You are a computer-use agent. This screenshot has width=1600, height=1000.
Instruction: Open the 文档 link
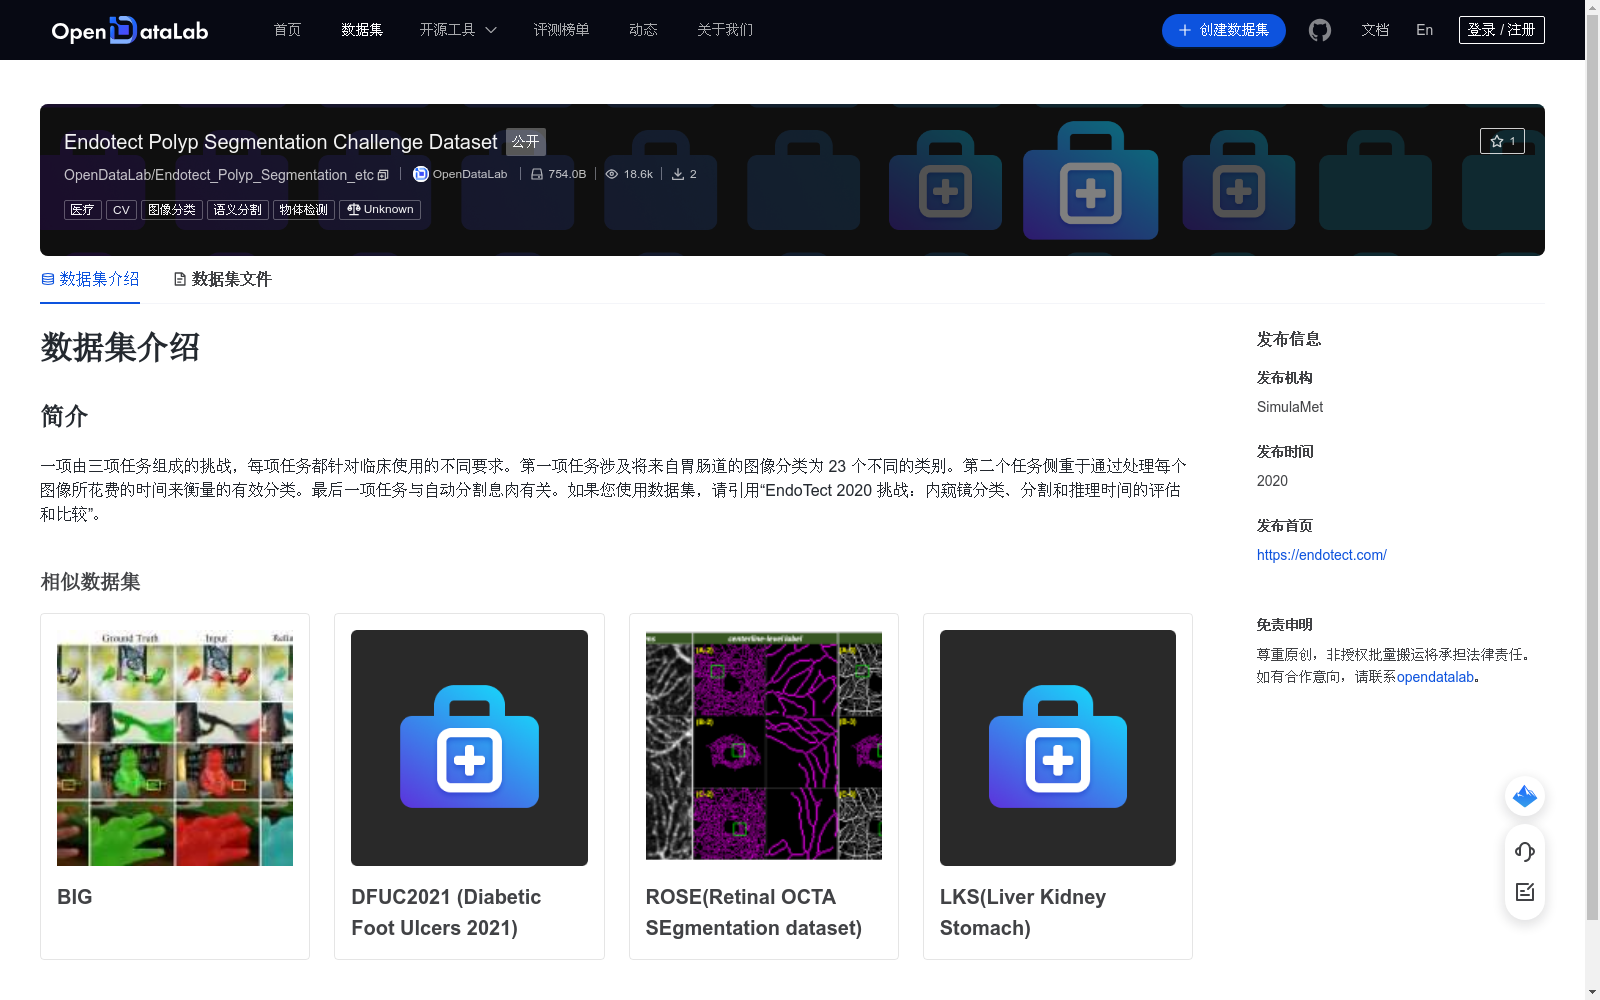(x=1375, y=30)
